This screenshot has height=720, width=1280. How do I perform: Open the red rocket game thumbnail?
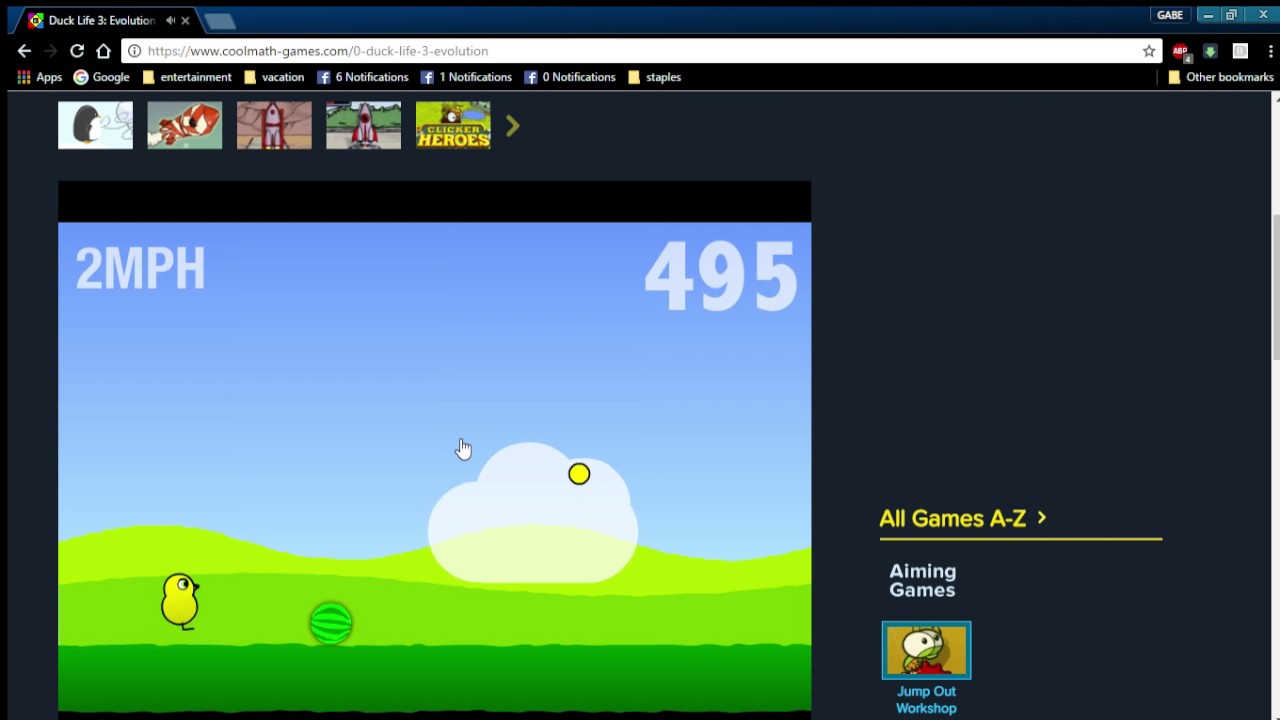pos(274,125)
